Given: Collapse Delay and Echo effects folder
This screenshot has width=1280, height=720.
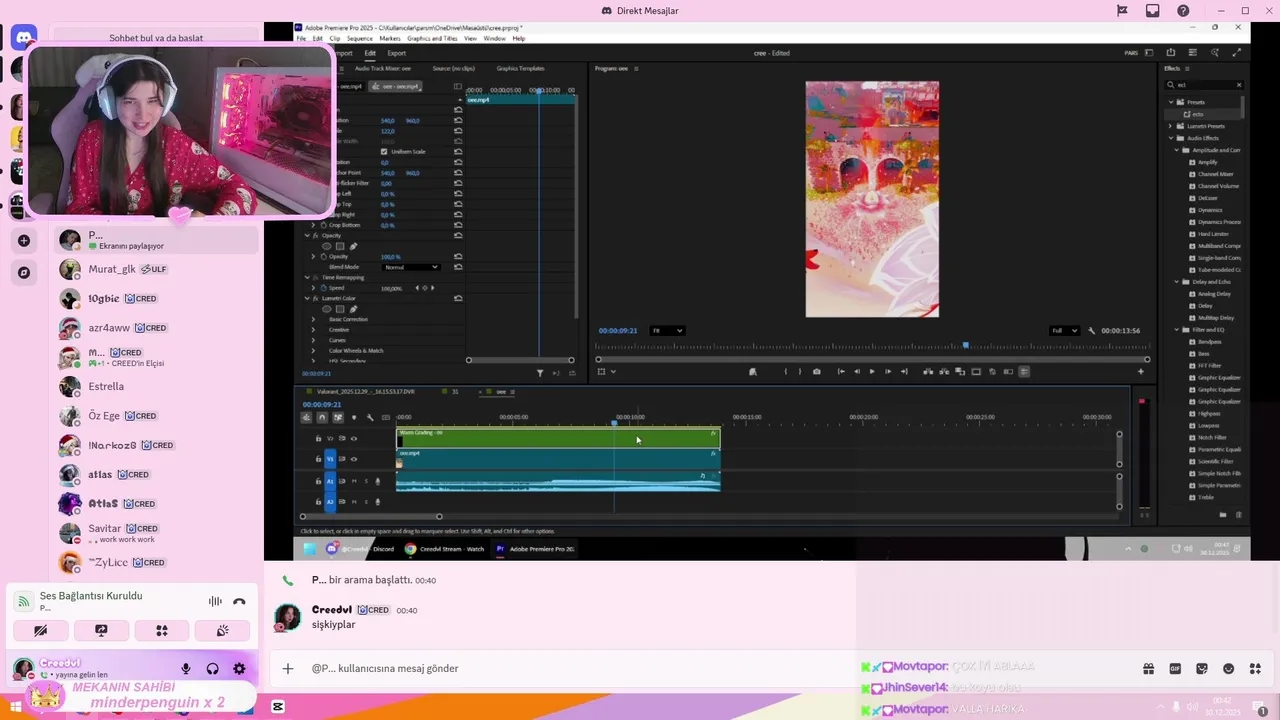Looking at the screenshot, I should [1177, 282].
